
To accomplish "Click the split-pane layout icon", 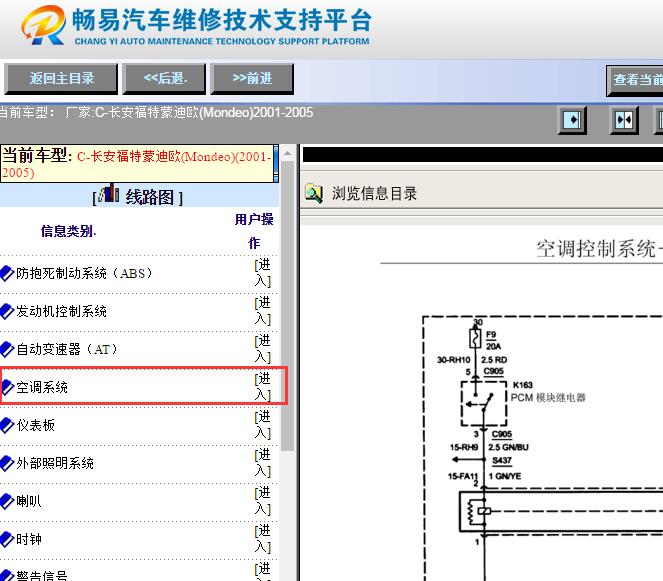I will pos(624,120).
